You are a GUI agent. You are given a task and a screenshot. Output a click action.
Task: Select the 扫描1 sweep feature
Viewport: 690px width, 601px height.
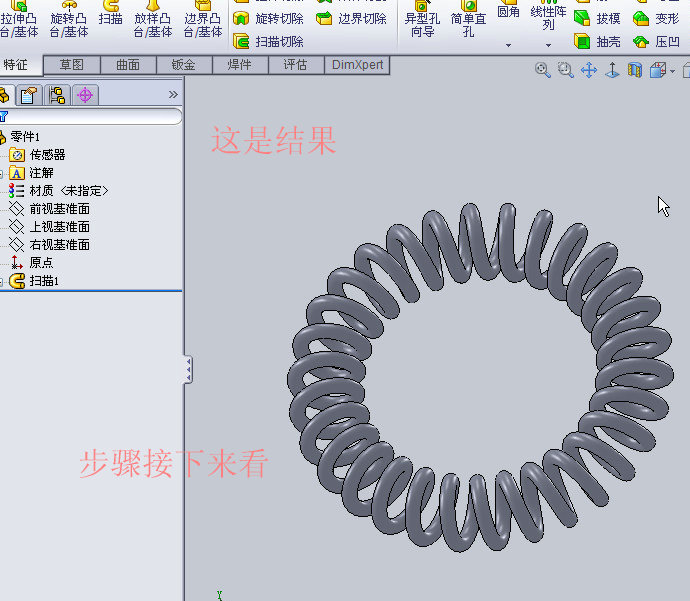point(34,281)
